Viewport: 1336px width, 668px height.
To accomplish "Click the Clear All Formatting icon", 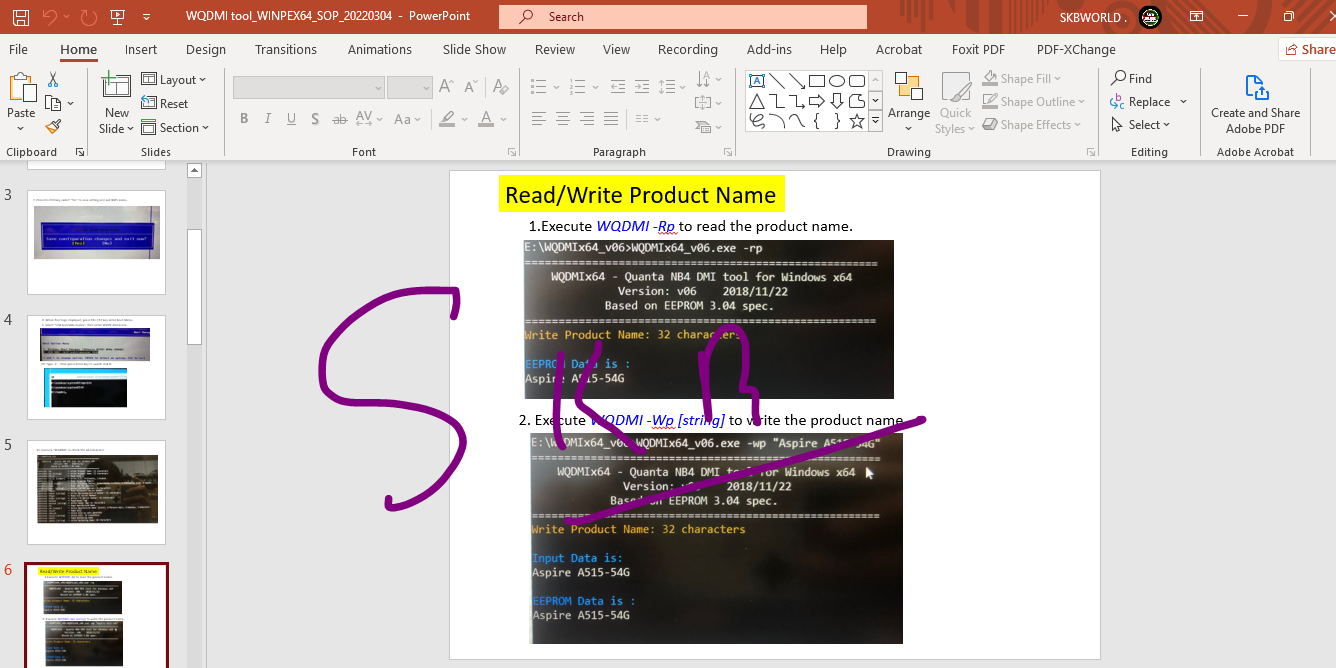I will pyautogui.click(x=500, y=88).
